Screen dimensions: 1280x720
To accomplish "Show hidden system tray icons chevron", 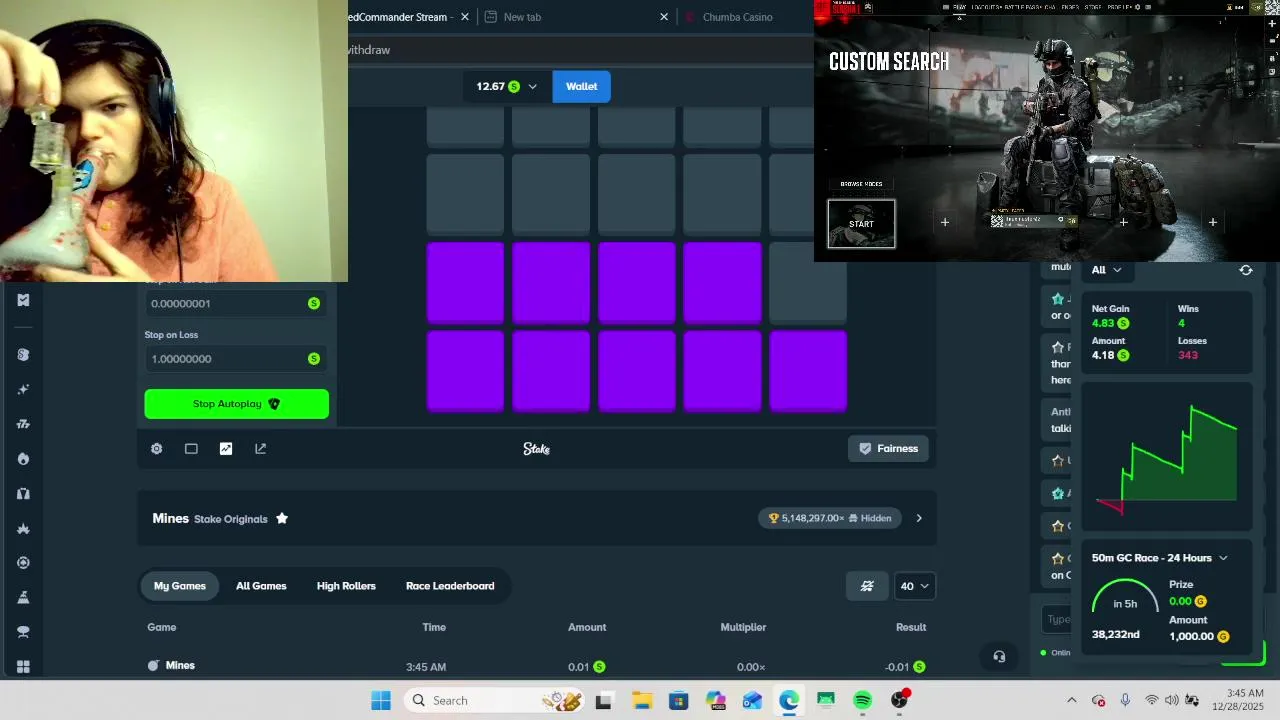I will tap(1072, 701).
